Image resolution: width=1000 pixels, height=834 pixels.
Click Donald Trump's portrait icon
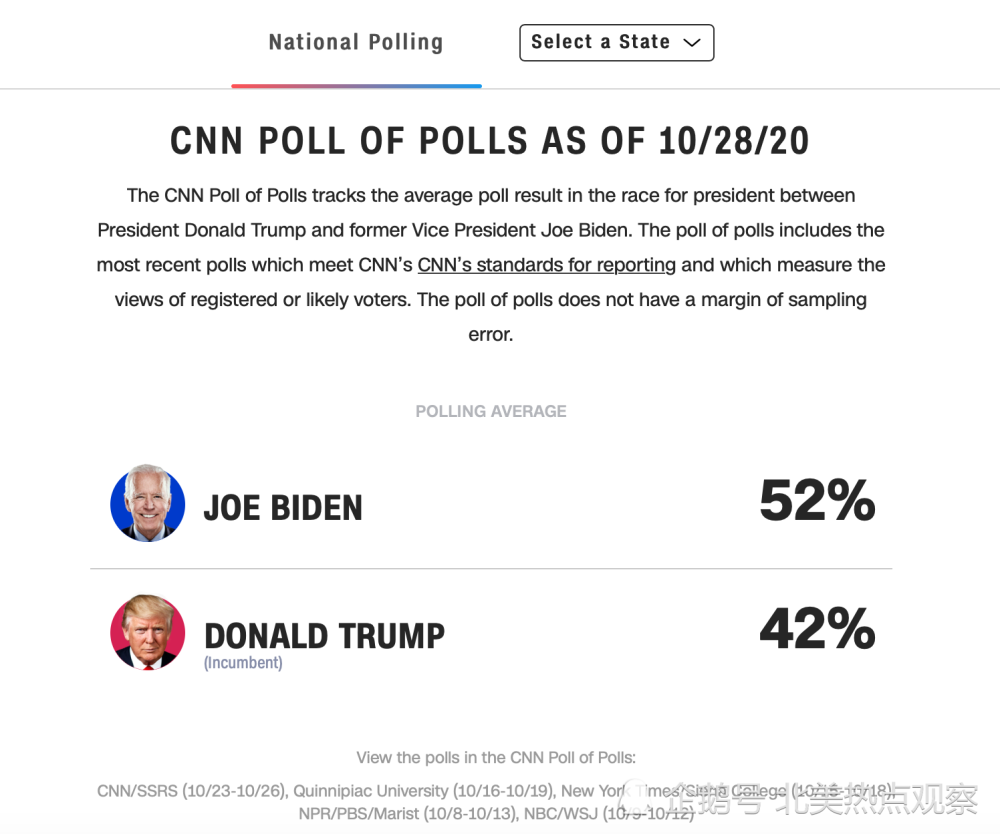[148, 632]
